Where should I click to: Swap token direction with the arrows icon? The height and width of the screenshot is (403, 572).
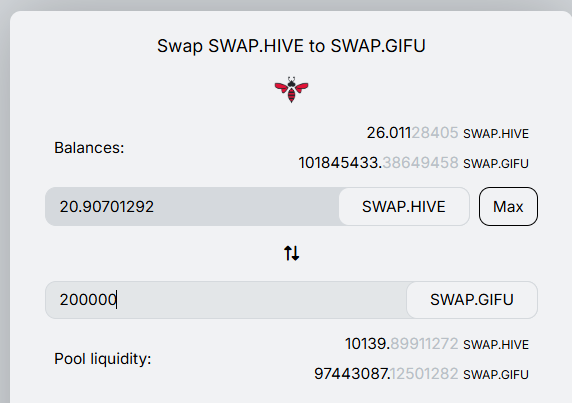click(x=291, y=253)
